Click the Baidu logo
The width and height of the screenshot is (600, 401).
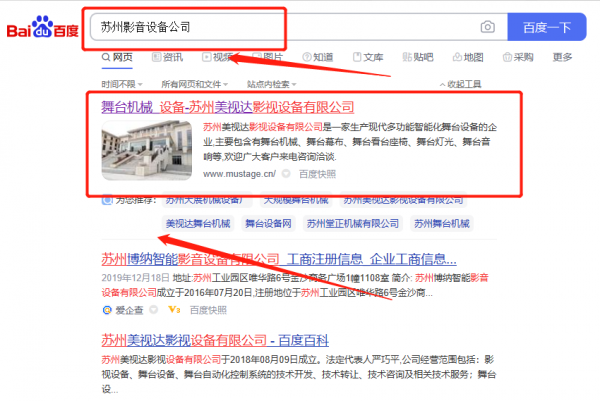click(x=41, y=27)
